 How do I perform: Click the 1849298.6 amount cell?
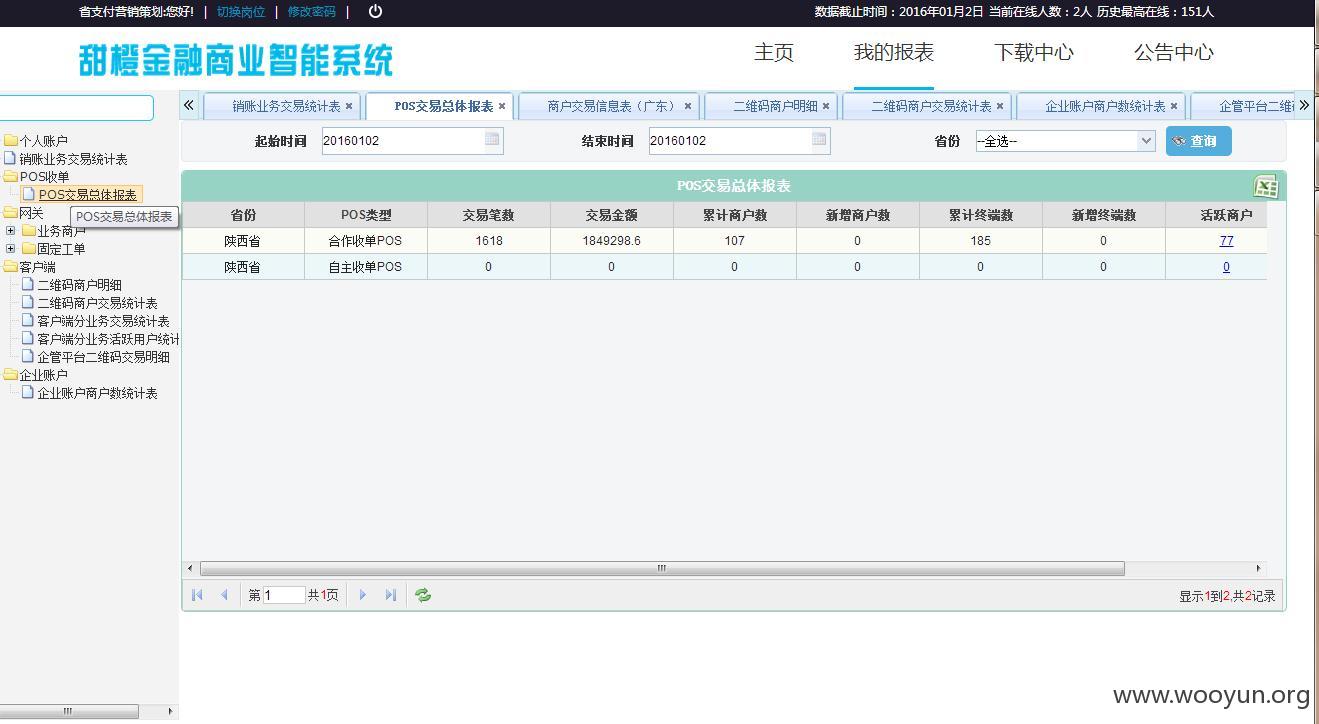tap(612, 241)
